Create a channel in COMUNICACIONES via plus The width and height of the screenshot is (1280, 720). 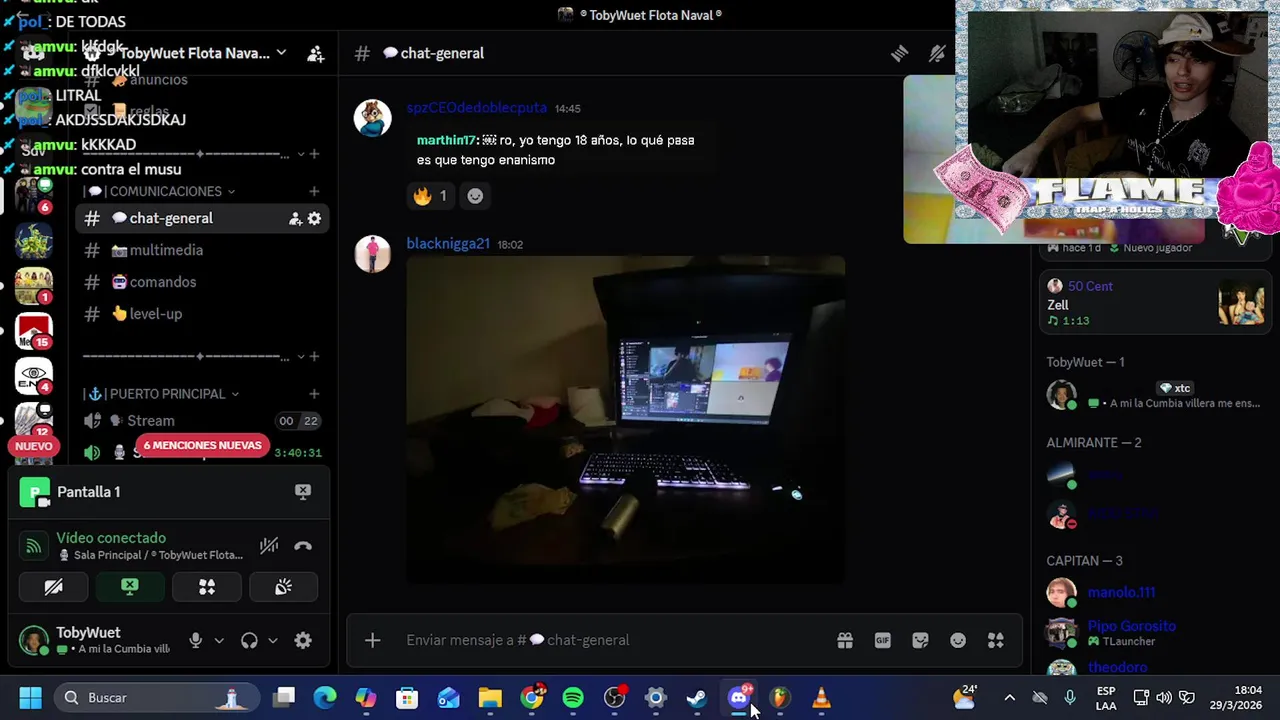[314, 191]
